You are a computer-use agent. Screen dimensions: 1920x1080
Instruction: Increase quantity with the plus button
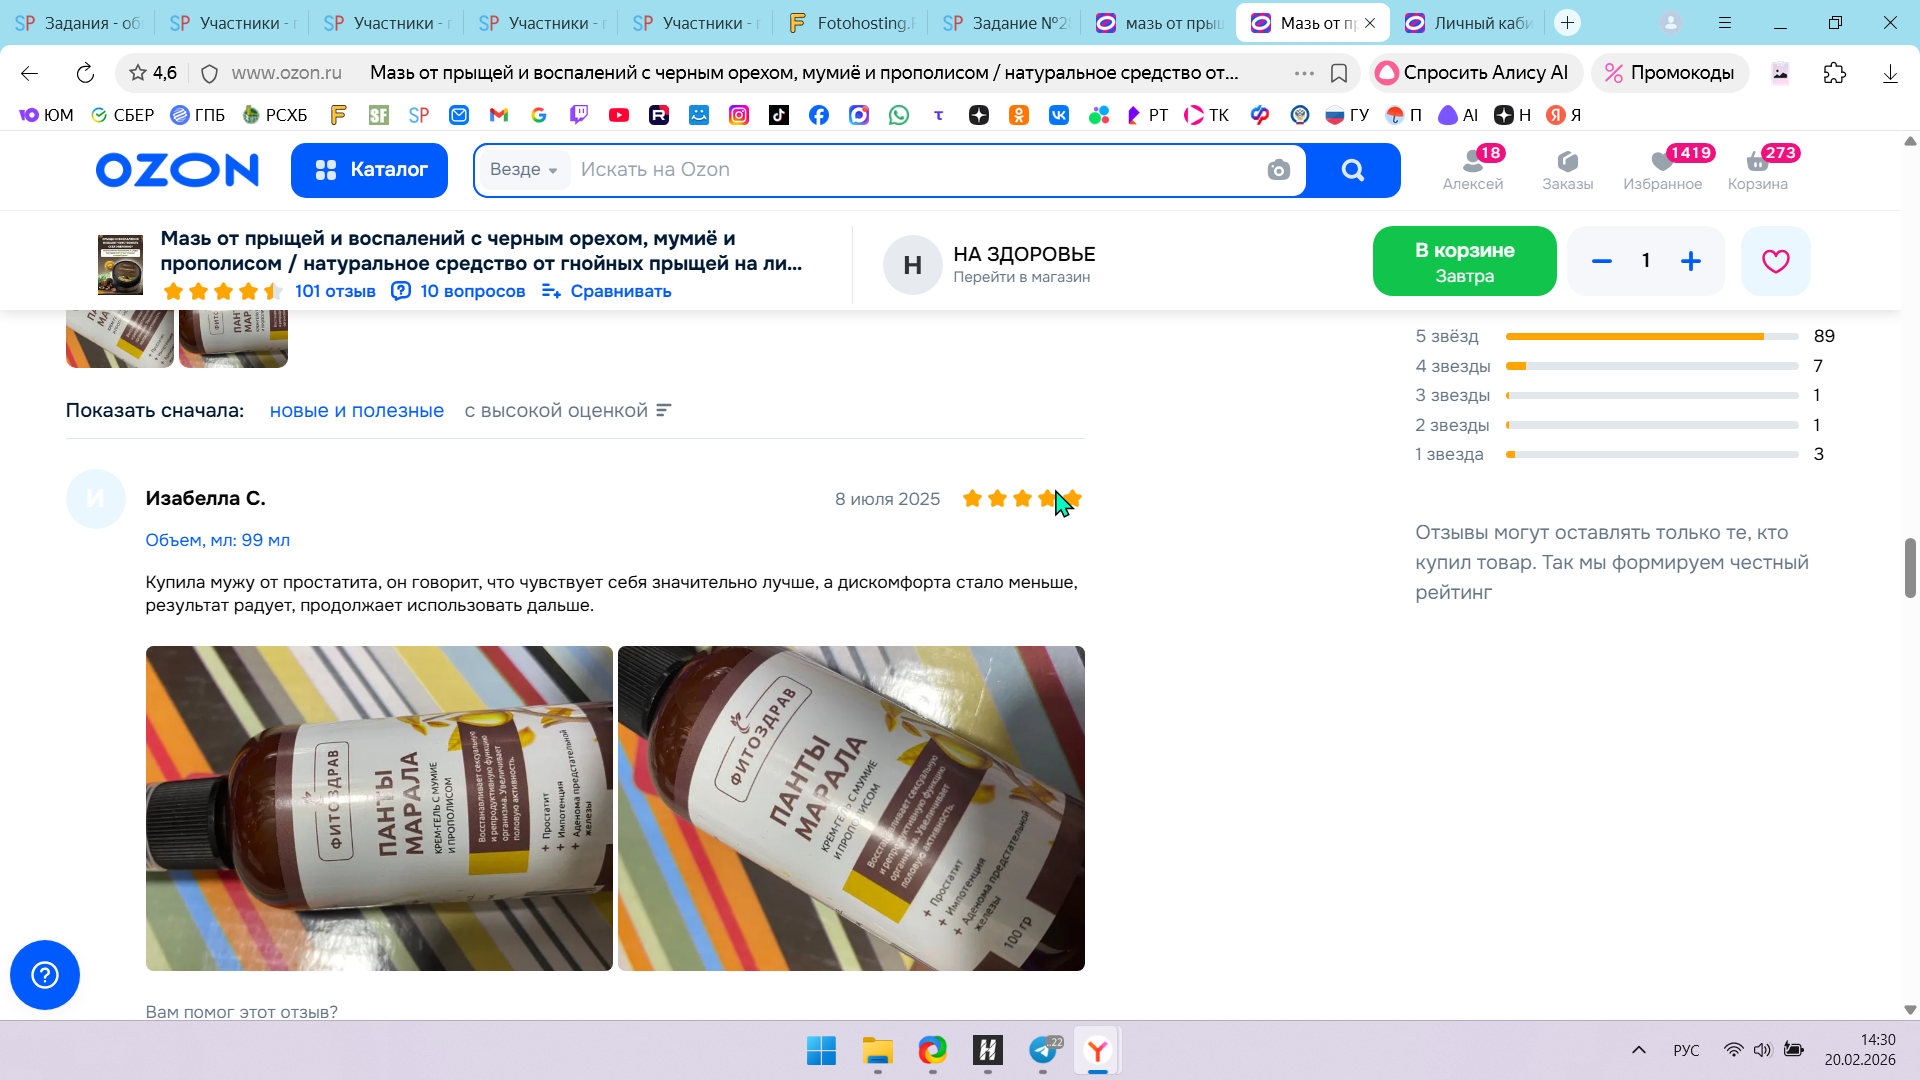(x=1690, y=261)
